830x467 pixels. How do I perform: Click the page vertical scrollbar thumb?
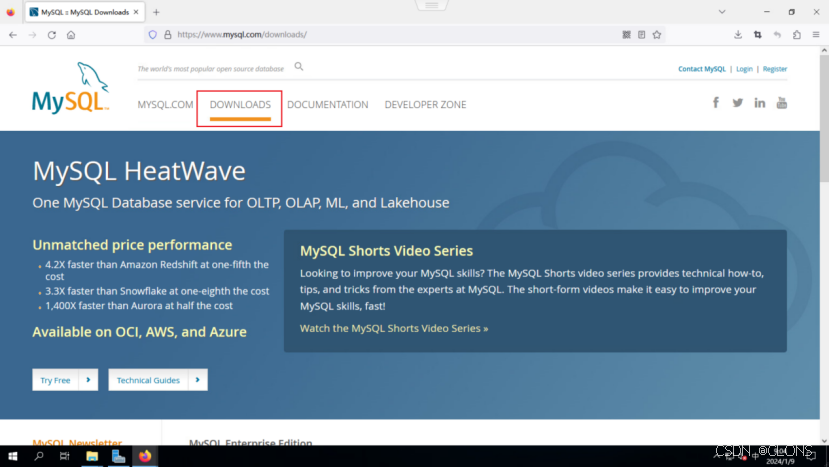coord(824,118)
